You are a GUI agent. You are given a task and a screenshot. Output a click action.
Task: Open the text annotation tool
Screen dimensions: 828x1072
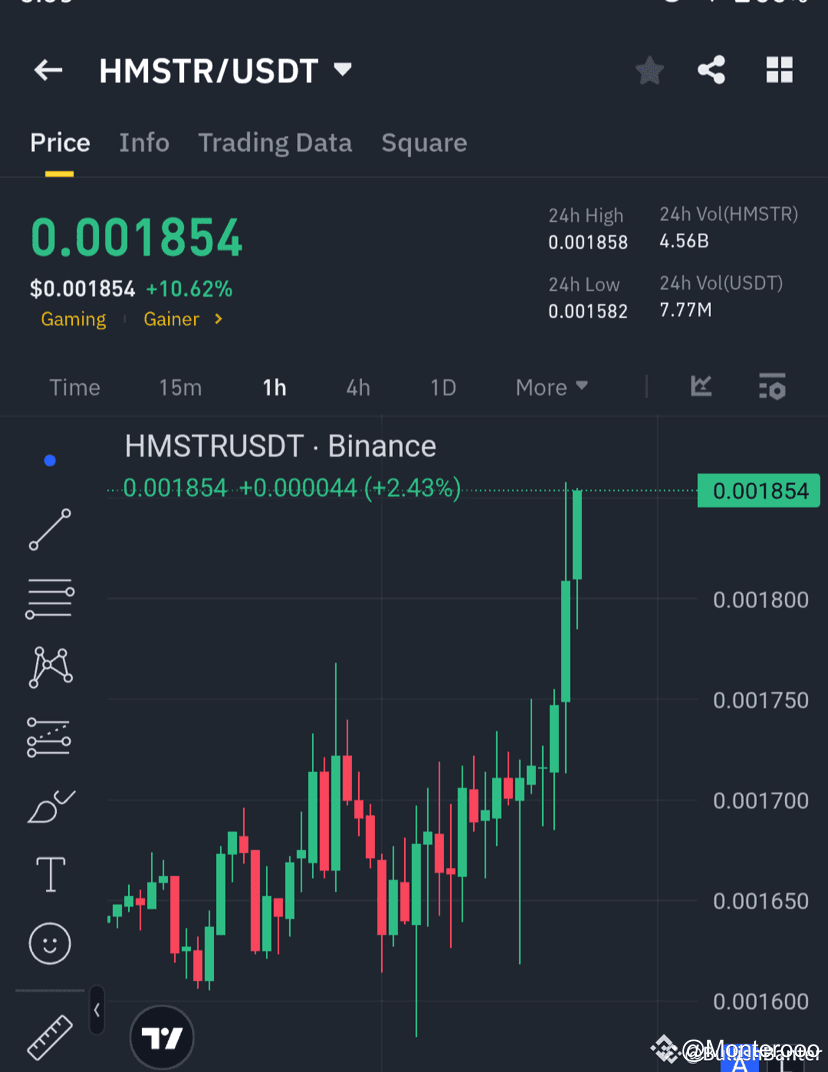pyautogui.click(x=49, y=873)
